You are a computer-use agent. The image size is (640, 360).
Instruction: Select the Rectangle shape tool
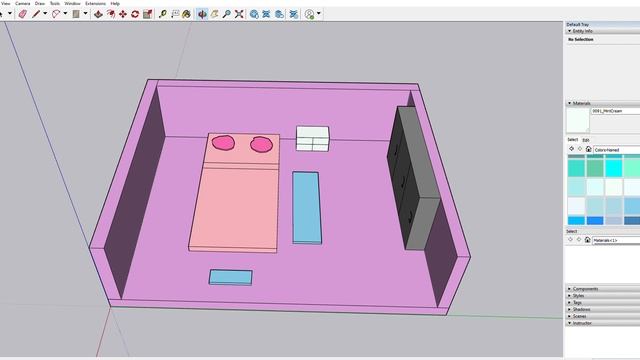[x=76, y=14]
